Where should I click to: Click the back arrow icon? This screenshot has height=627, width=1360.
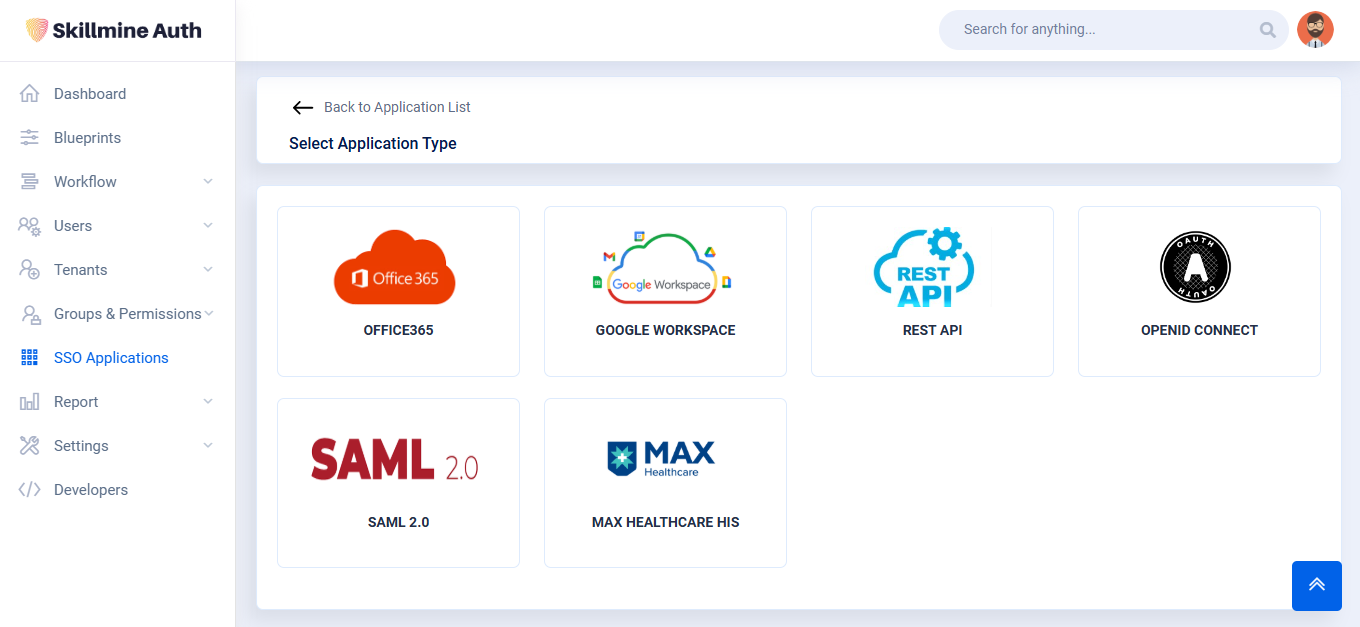pos(302,108)
